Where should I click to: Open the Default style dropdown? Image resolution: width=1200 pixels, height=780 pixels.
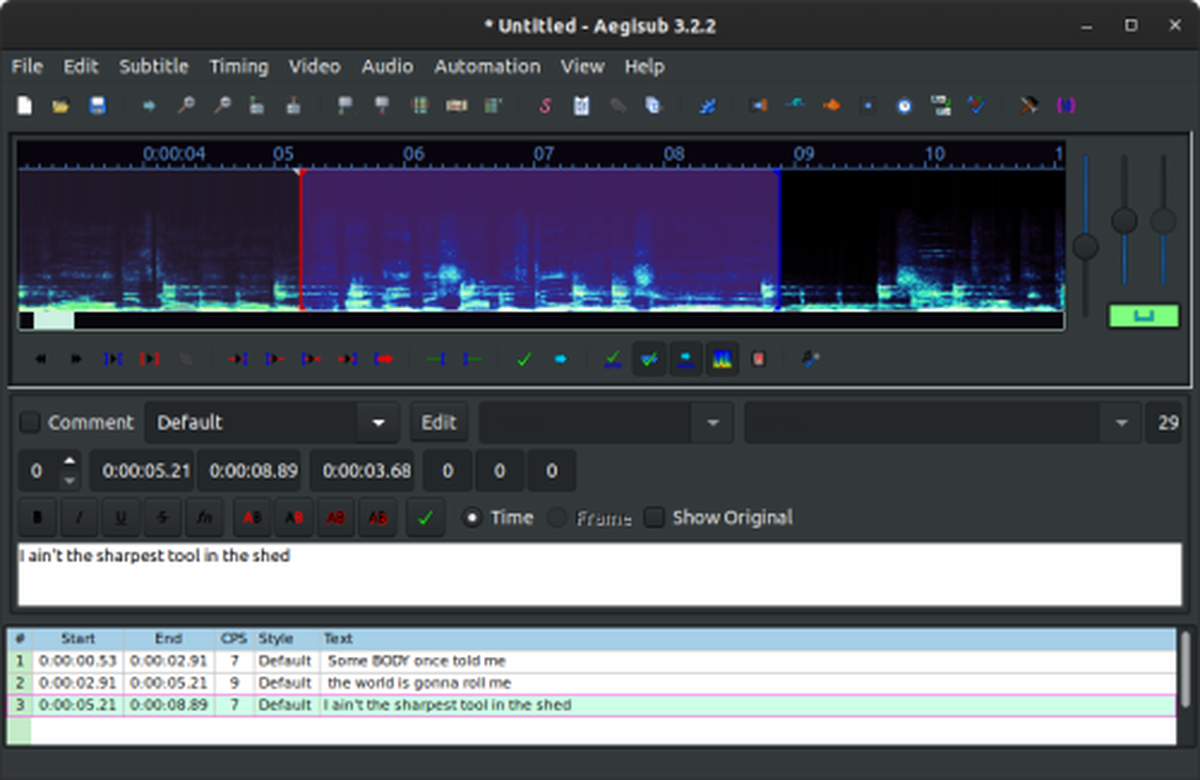click(378, 422)
